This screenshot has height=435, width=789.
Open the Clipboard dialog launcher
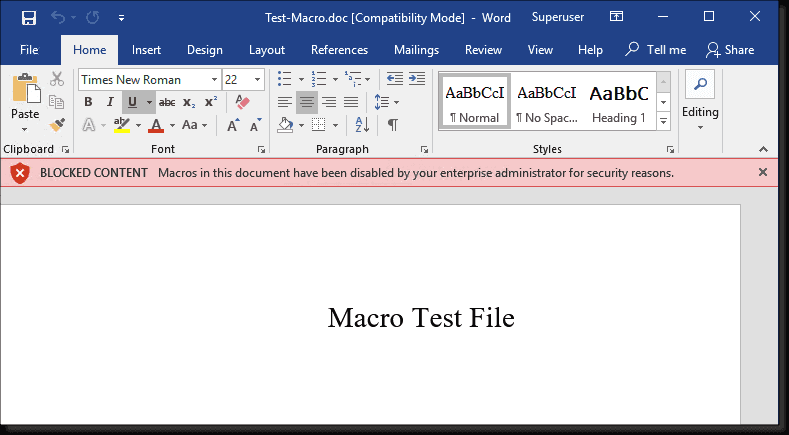[x=65, y=150]
